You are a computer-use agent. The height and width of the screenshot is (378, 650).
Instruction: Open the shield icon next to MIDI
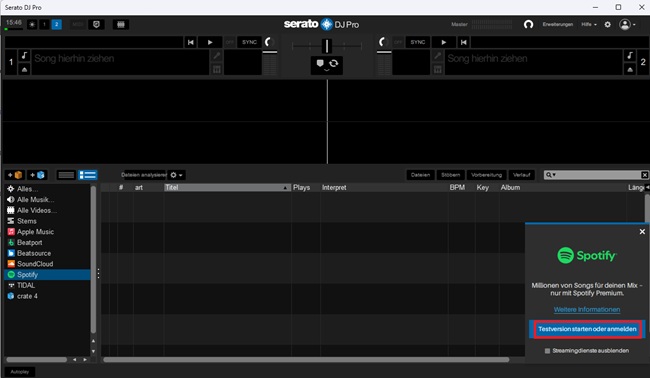[97, 24]
